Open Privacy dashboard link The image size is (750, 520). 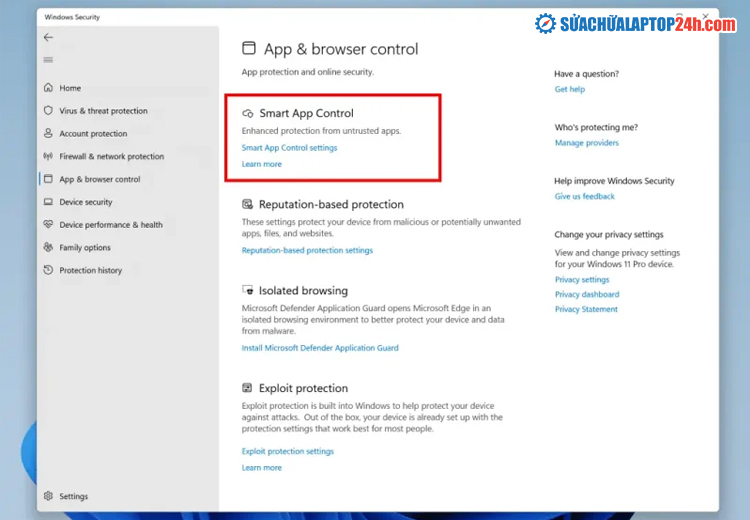[x=587, y=295]
